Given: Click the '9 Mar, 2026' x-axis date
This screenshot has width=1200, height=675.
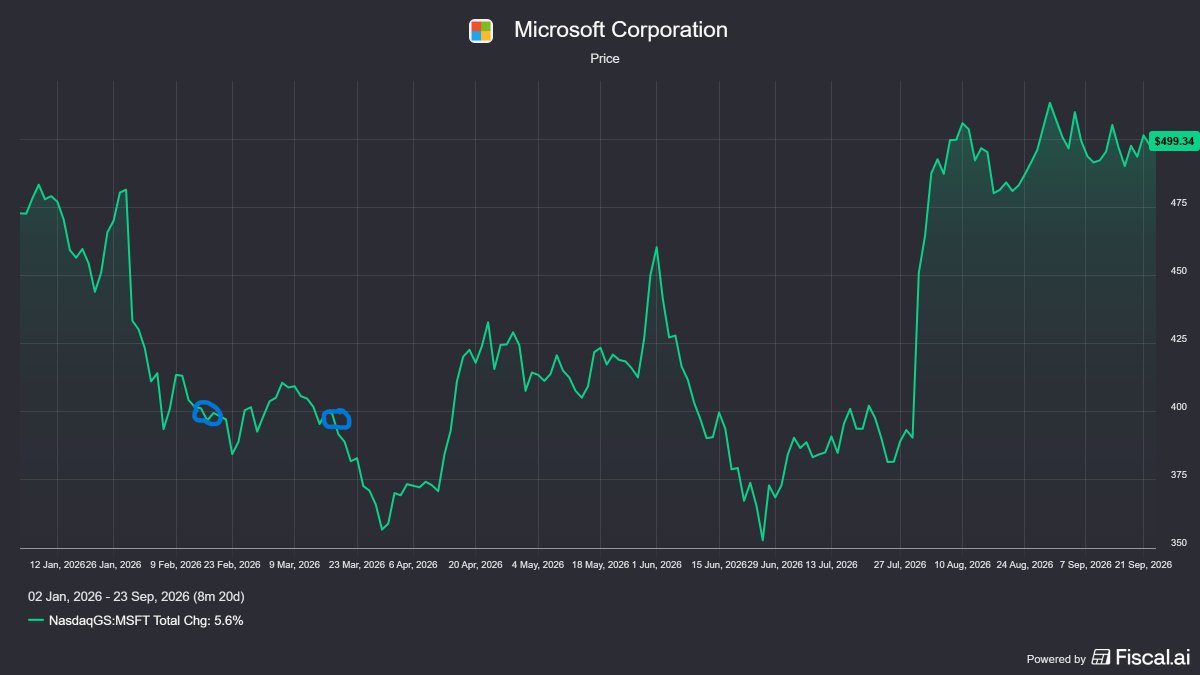Looking at the screenshot, I should pos(294,564).
